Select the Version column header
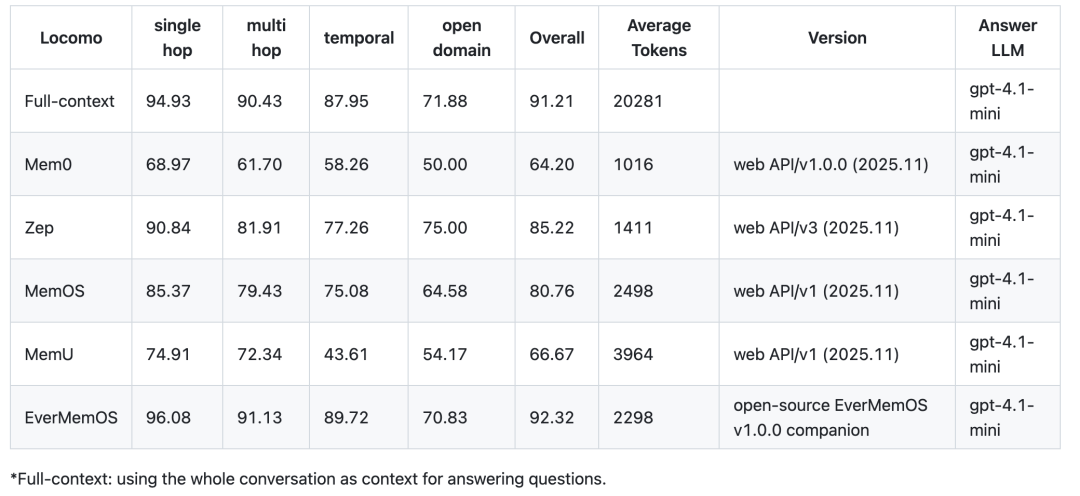 click(x=837, y=38)
